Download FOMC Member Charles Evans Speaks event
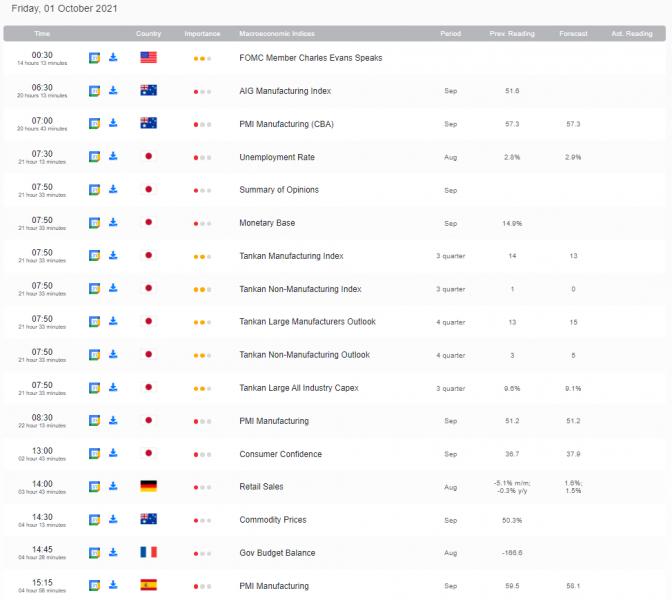 113,57
